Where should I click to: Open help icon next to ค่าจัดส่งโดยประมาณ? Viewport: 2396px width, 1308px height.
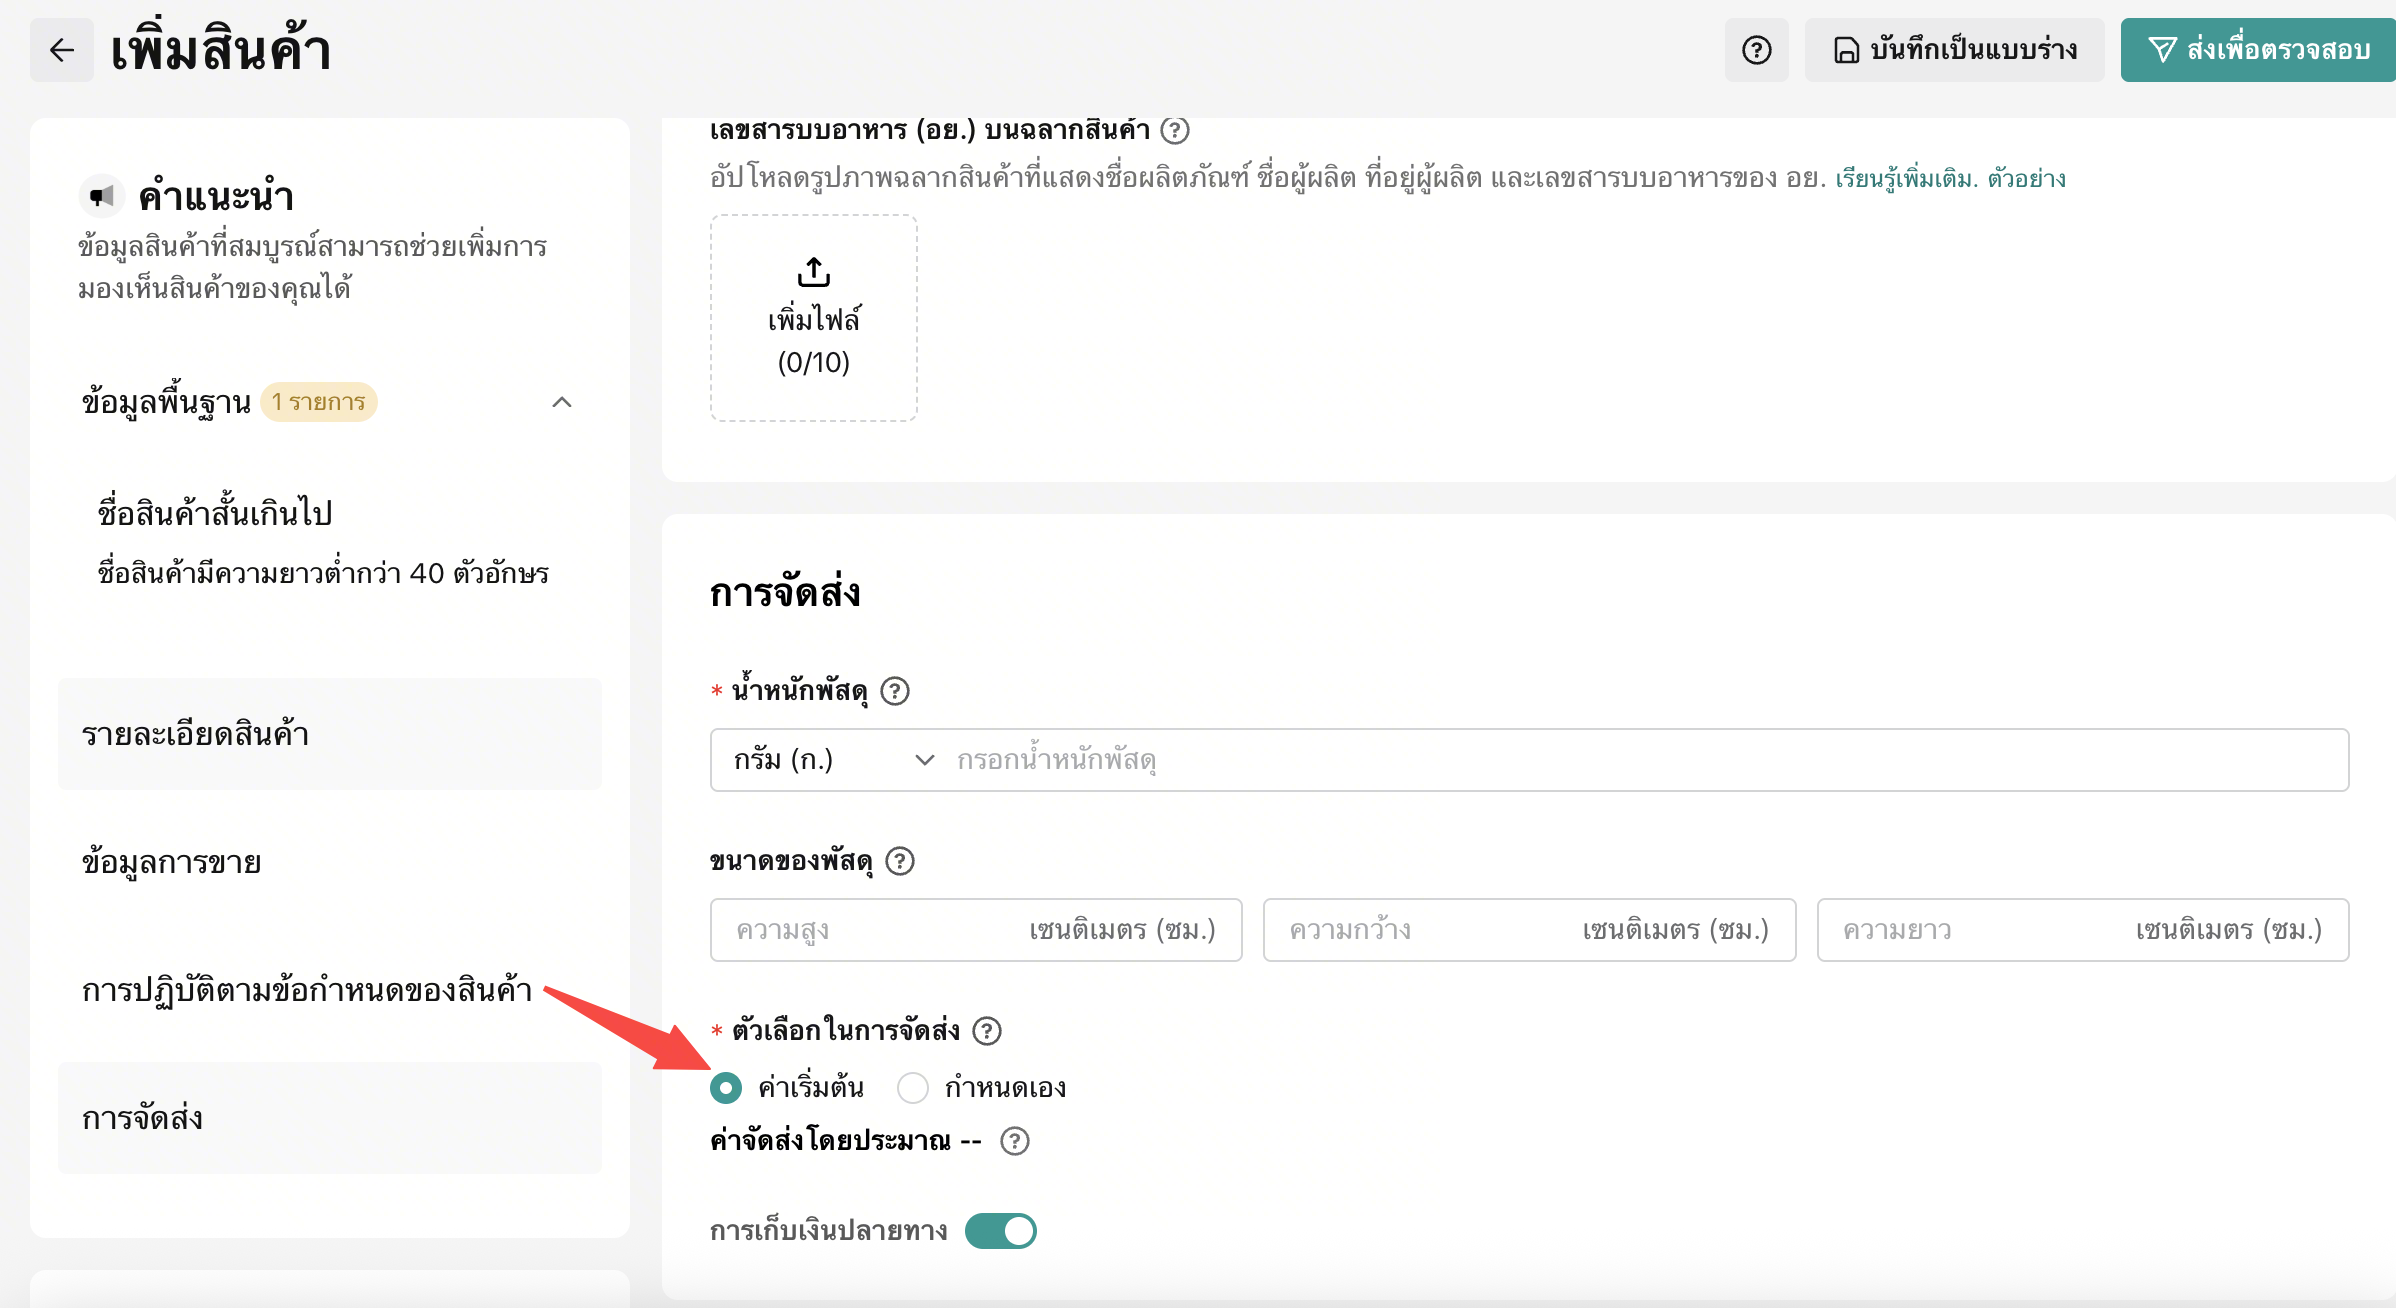coord(1015,1141)
